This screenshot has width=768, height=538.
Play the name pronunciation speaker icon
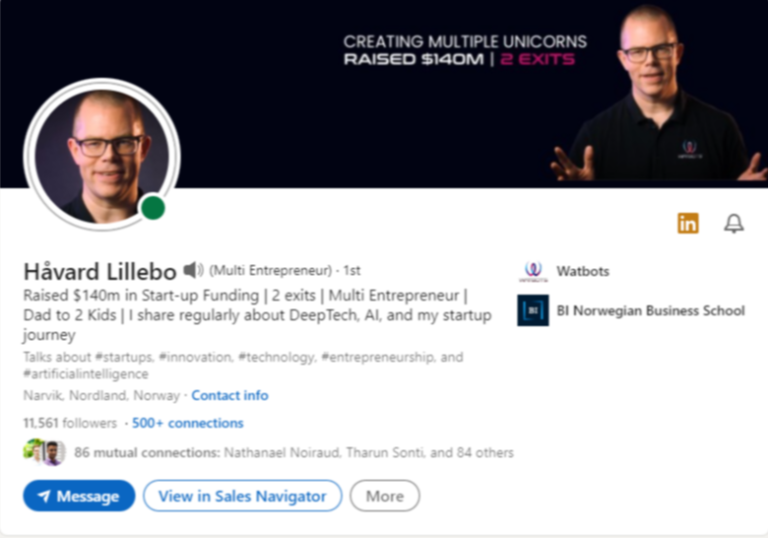point(193,270)
